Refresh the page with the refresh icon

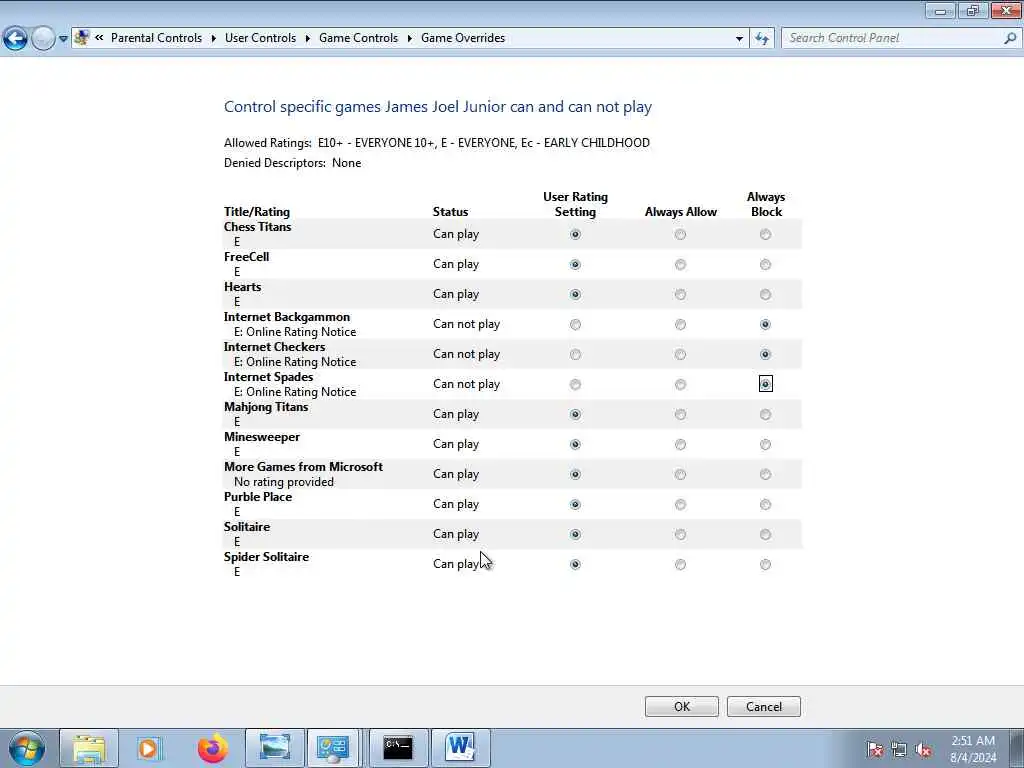762,39
